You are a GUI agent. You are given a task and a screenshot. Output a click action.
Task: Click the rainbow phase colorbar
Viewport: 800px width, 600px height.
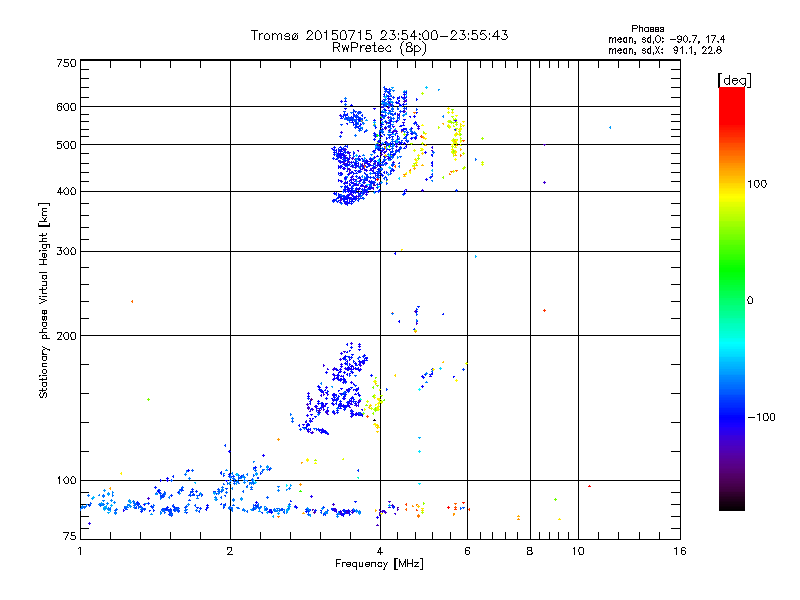click(x=732, y=299)
